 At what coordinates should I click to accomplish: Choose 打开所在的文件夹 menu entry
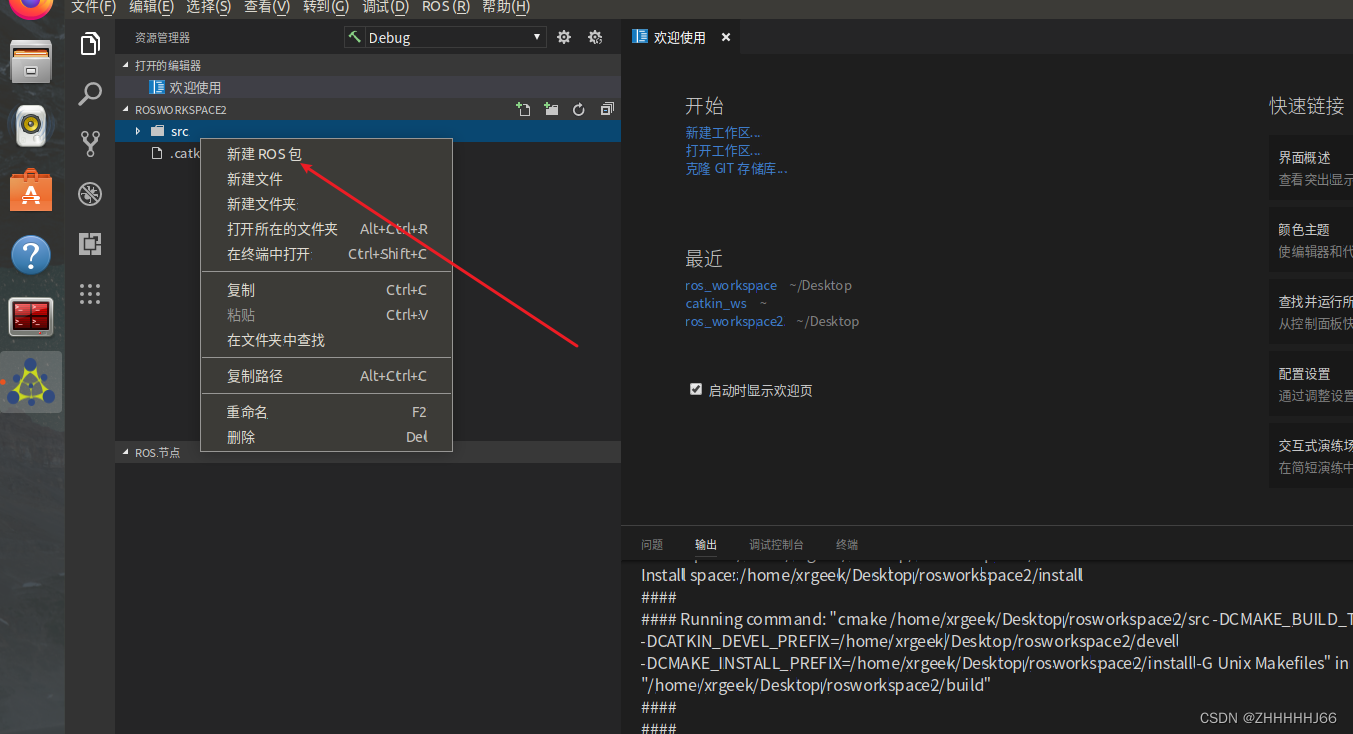pyautogui.click(x=327, y=229)
